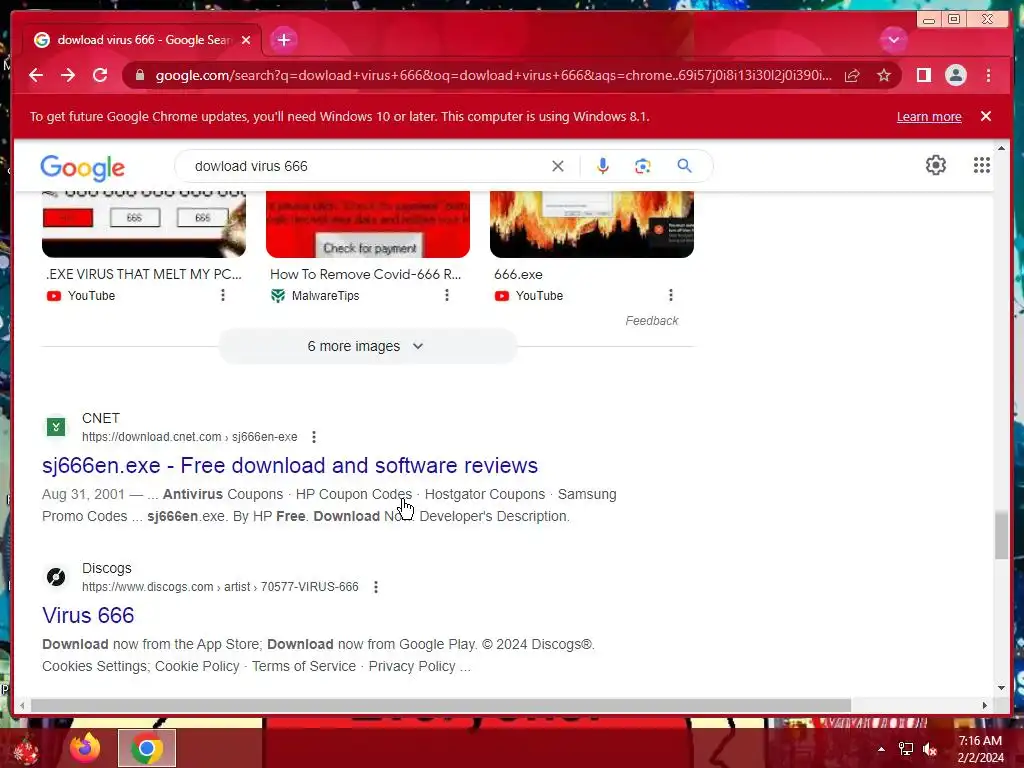Image resolution: width=1024 pixels, height=768 pixels.
Task: Open the Chrome profile avatar menu
Action: point(955,75)
